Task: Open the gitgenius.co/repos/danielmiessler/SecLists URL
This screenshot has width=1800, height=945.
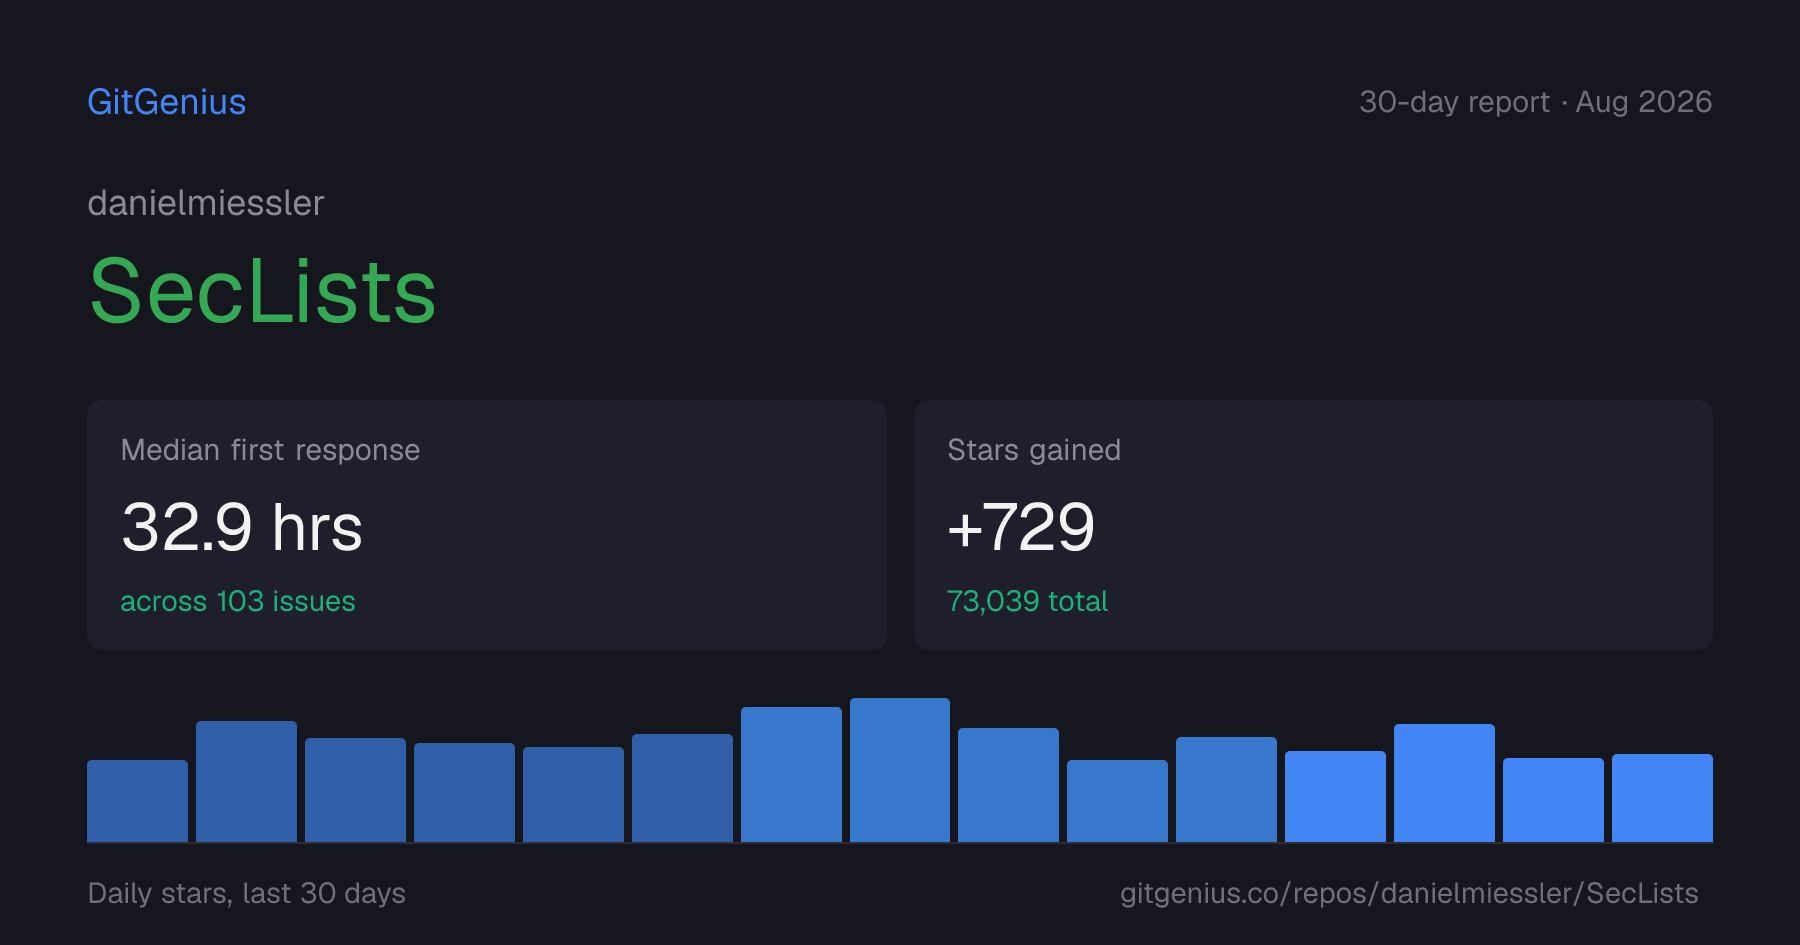Action: tap(1409, 893)
